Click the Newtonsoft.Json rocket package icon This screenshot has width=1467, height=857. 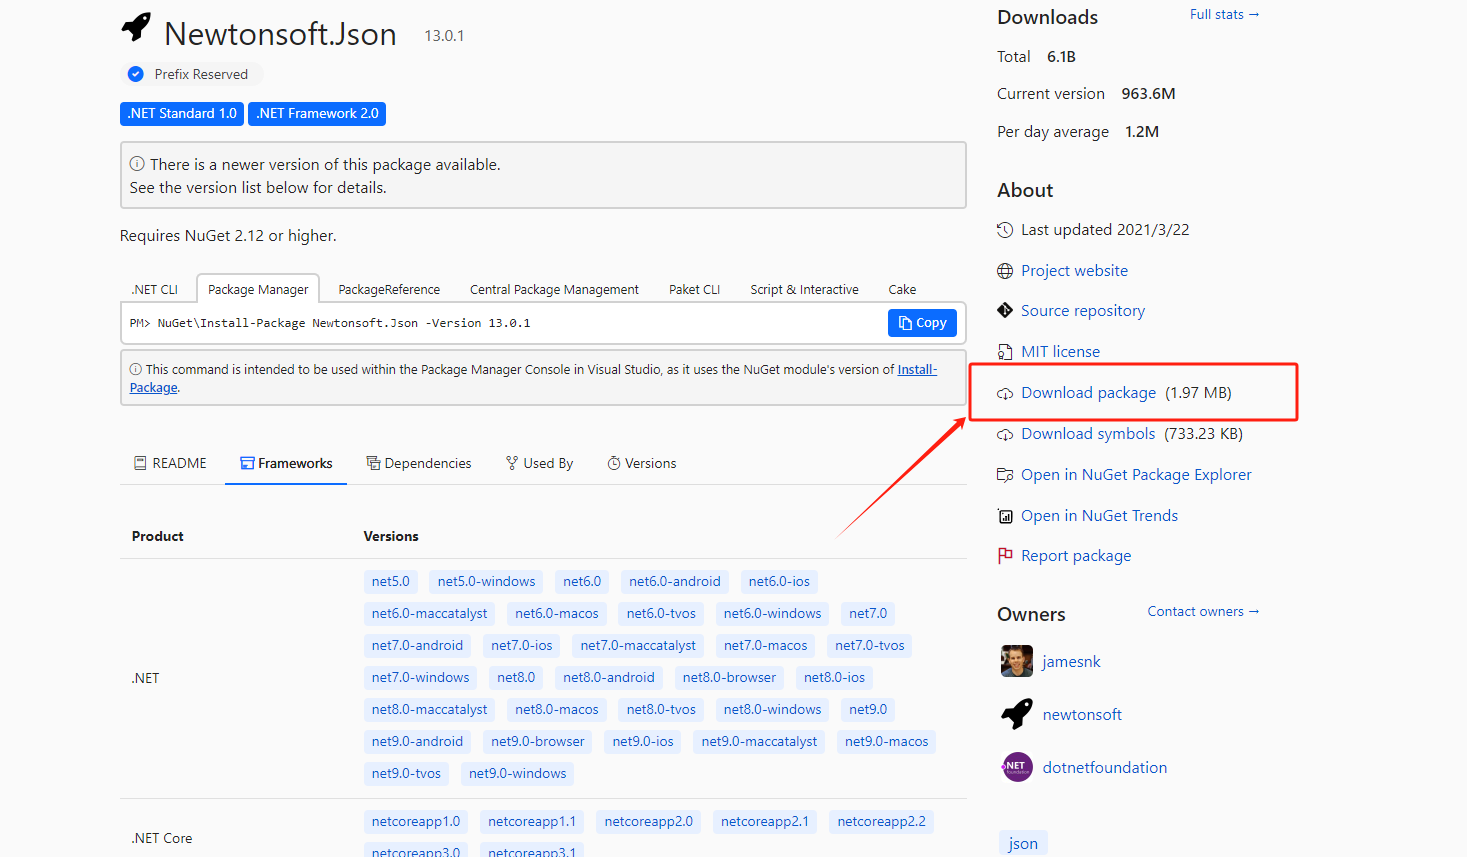tap(136, 27)
